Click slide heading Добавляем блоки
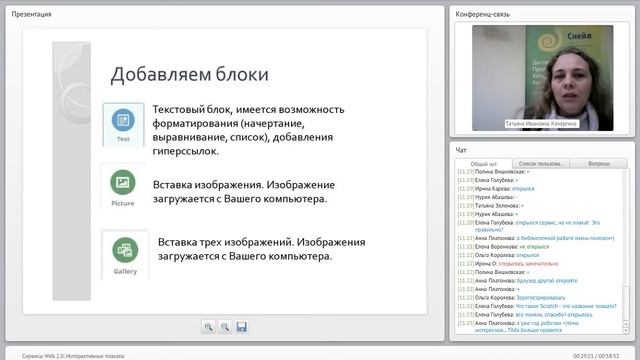640x360 pixels. point(190,74)
